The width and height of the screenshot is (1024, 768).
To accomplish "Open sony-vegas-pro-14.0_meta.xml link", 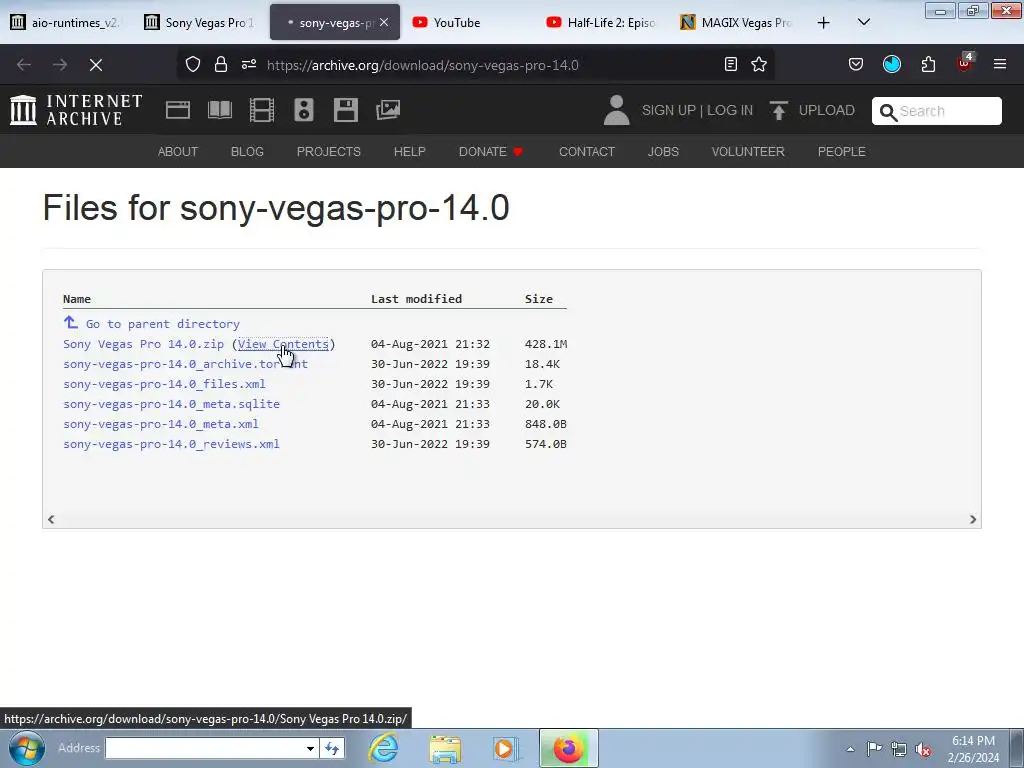I will 161,424.
